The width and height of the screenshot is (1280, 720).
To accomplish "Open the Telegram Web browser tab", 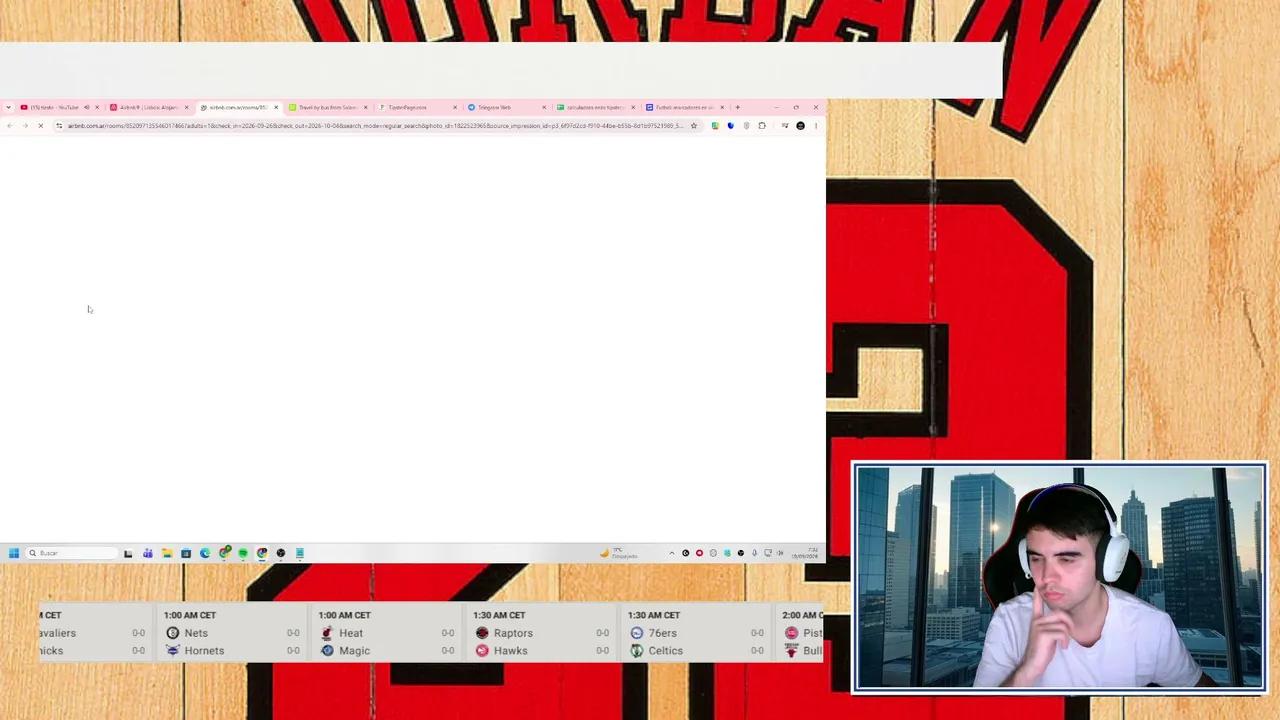I will (506, 107).
